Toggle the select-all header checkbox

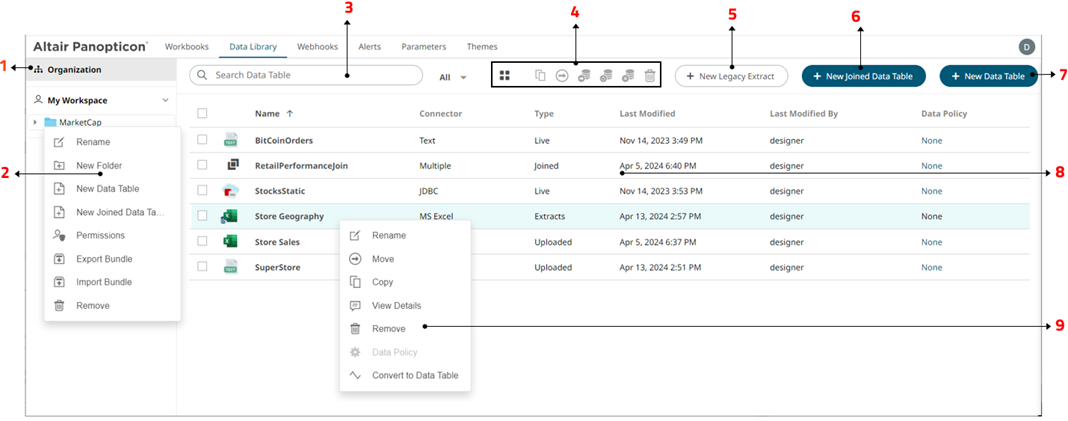tap(203, 114)
